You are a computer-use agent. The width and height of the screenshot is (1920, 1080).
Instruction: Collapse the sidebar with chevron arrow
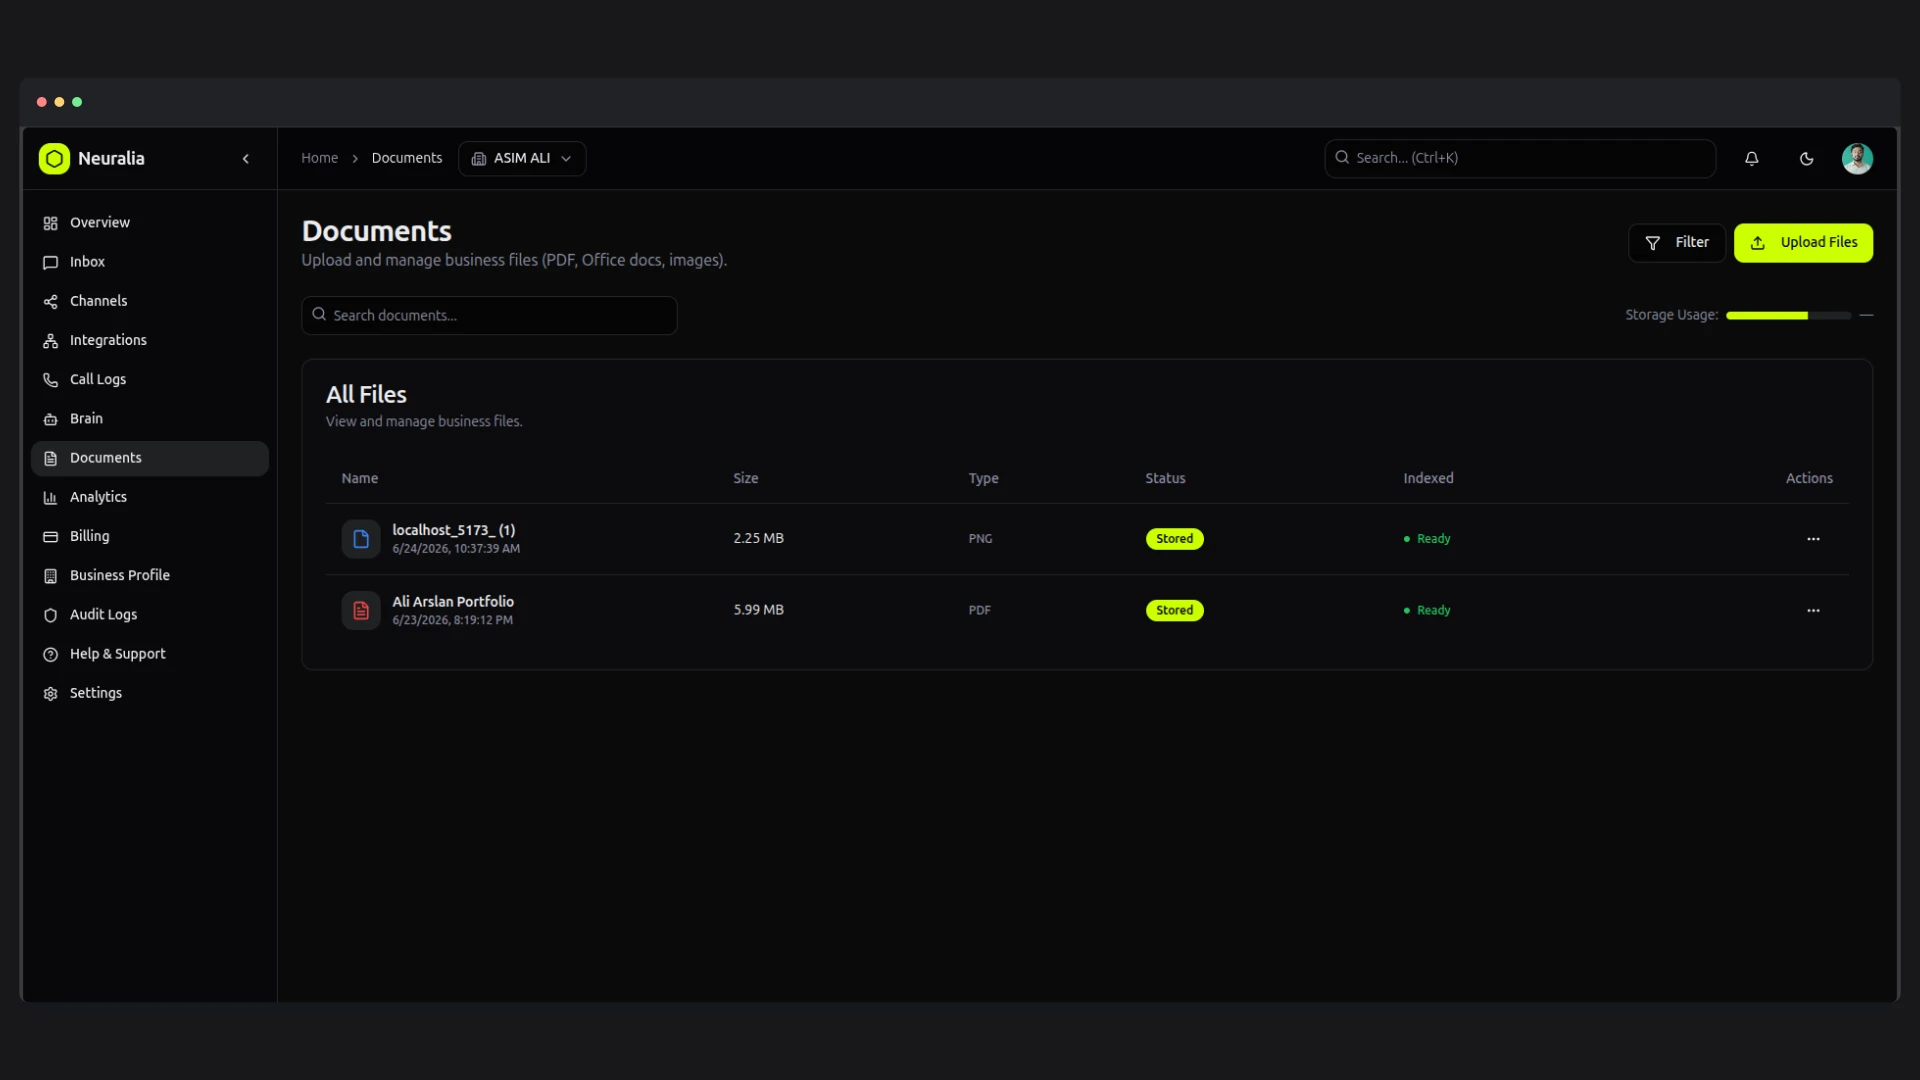[246, 159]
